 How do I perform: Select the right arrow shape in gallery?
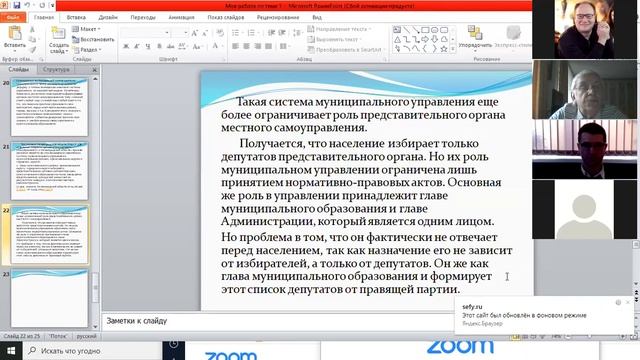tap(425, 40)
